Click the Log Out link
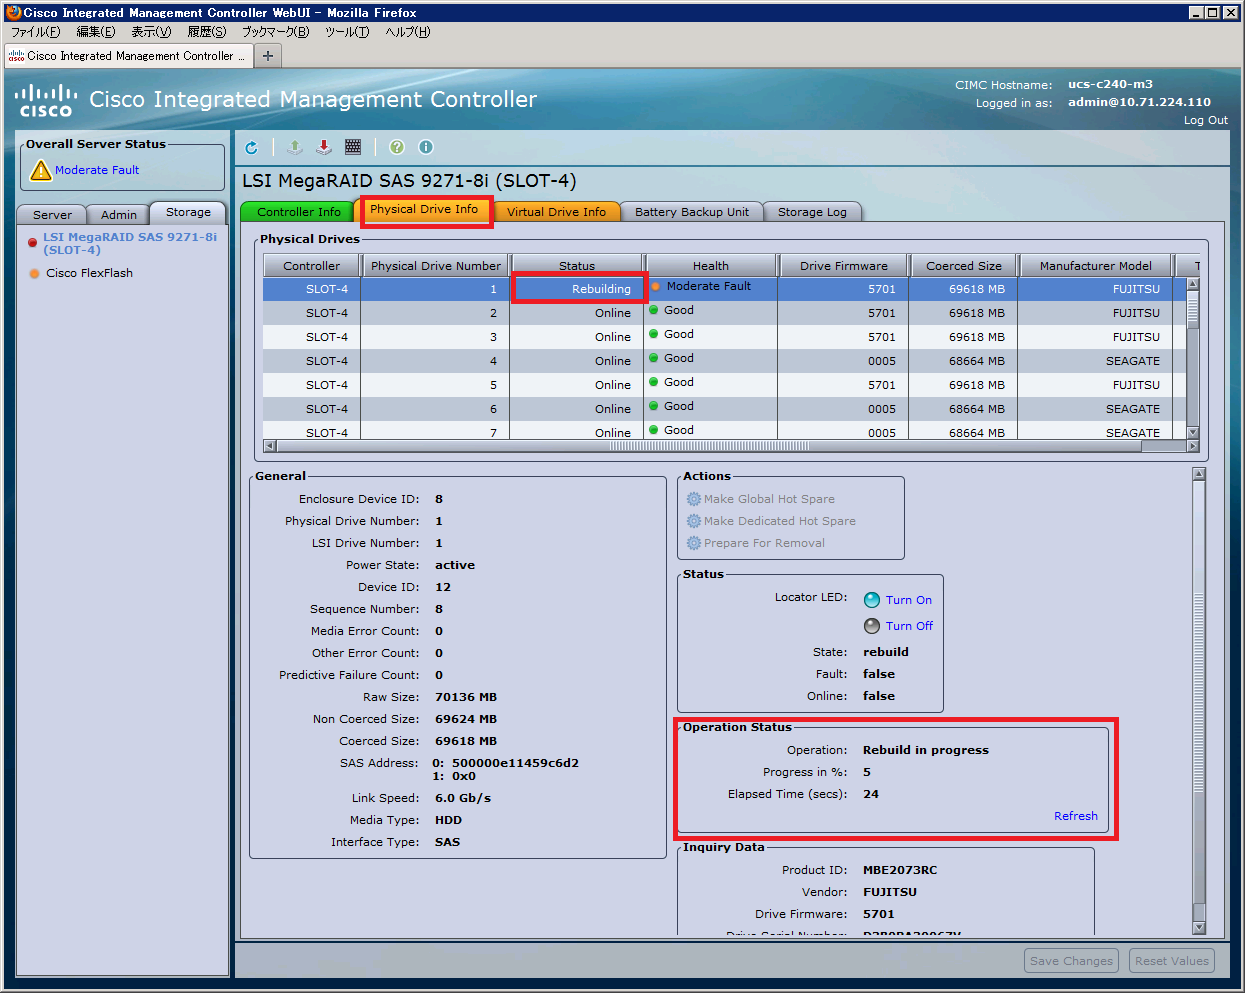This screenshot has width=1245, height=993. point(1205,120)
